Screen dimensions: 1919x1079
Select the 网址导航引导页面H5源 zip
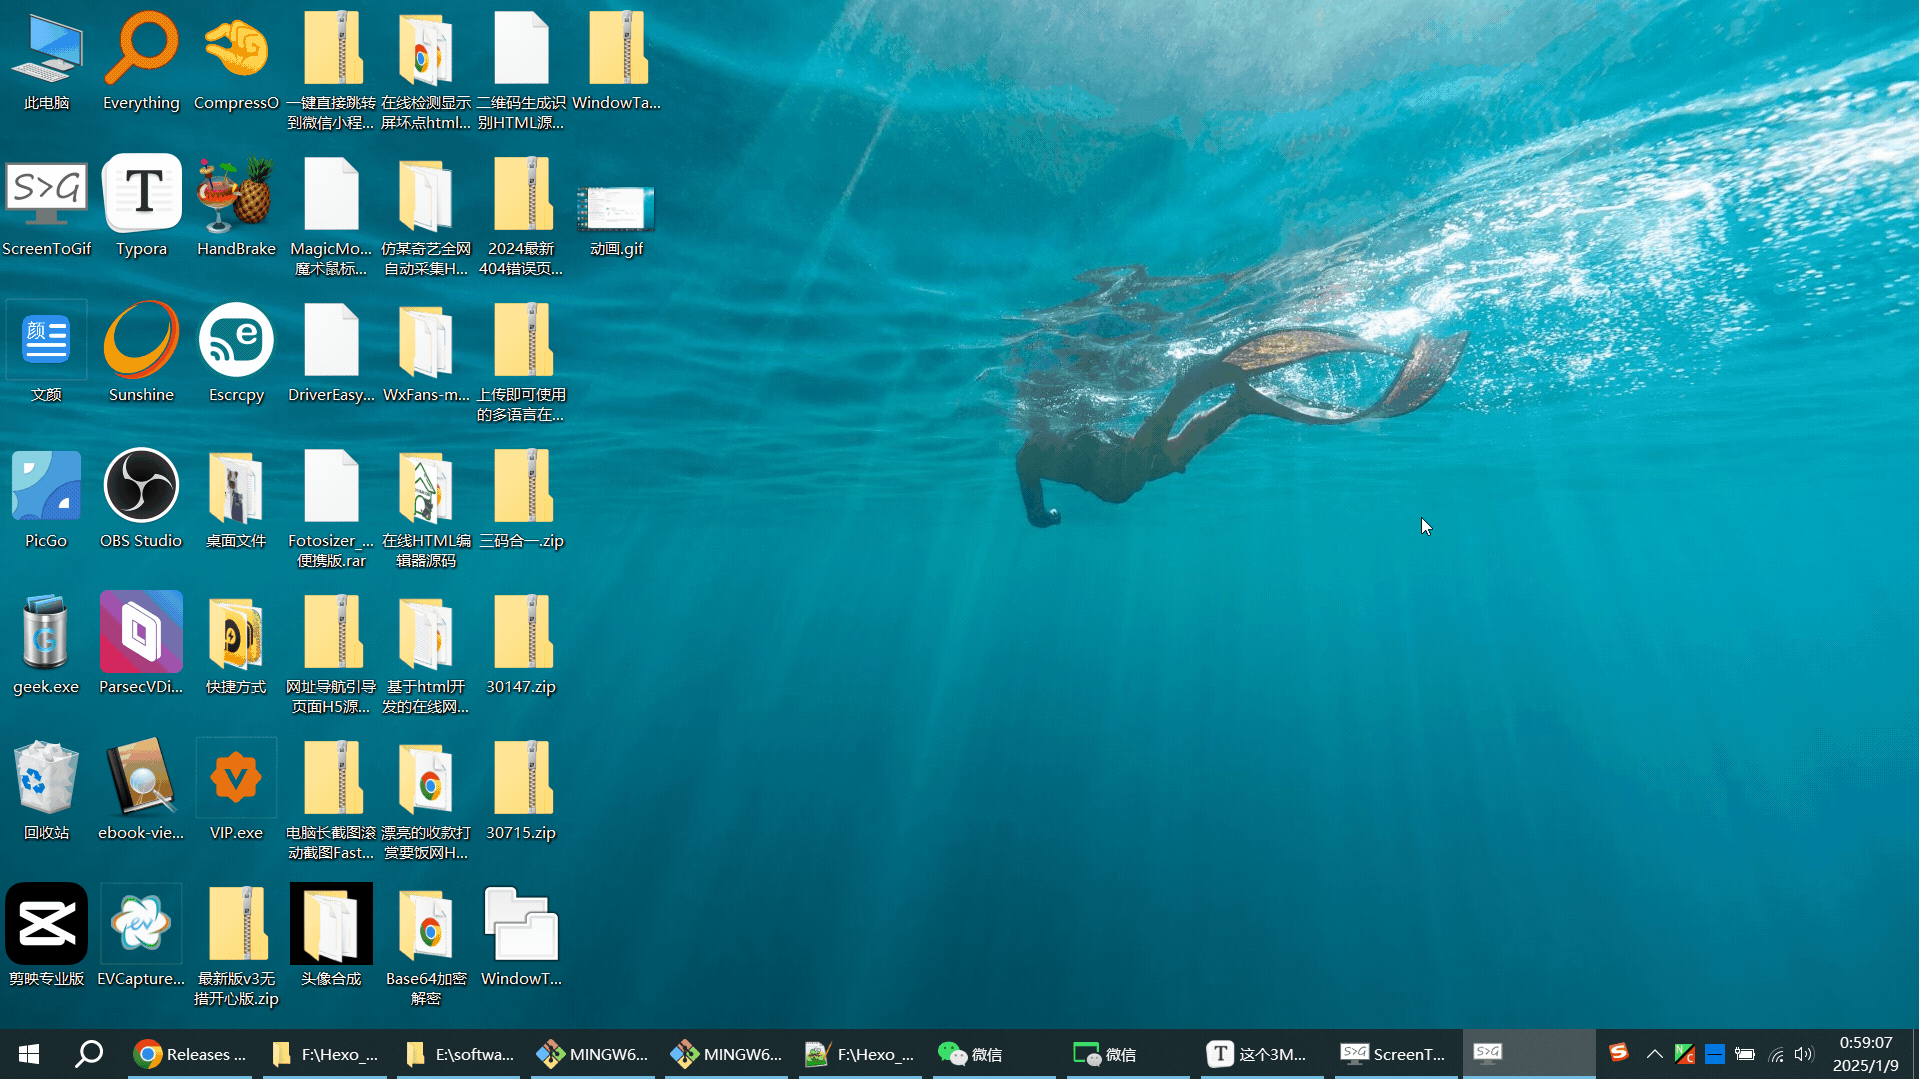[x=331, y=656]
